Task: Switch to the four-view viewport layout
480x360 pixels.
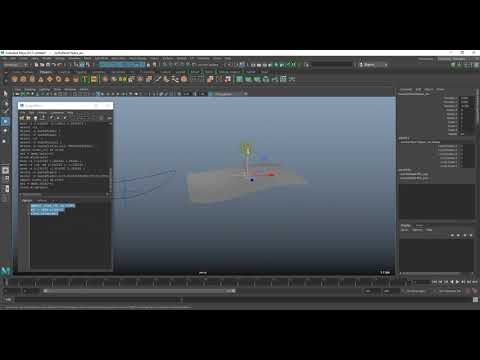Action: tap(5, 179)
